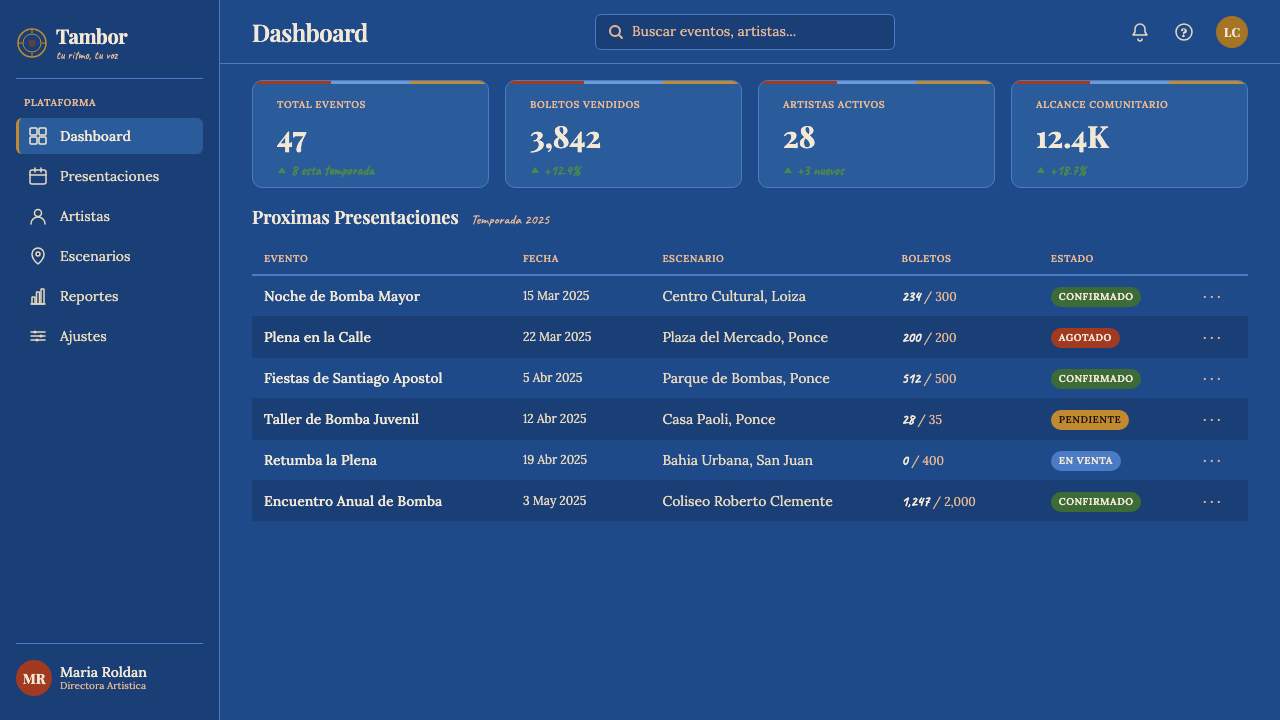Open the Escenarios section

(x=110, y=256)
